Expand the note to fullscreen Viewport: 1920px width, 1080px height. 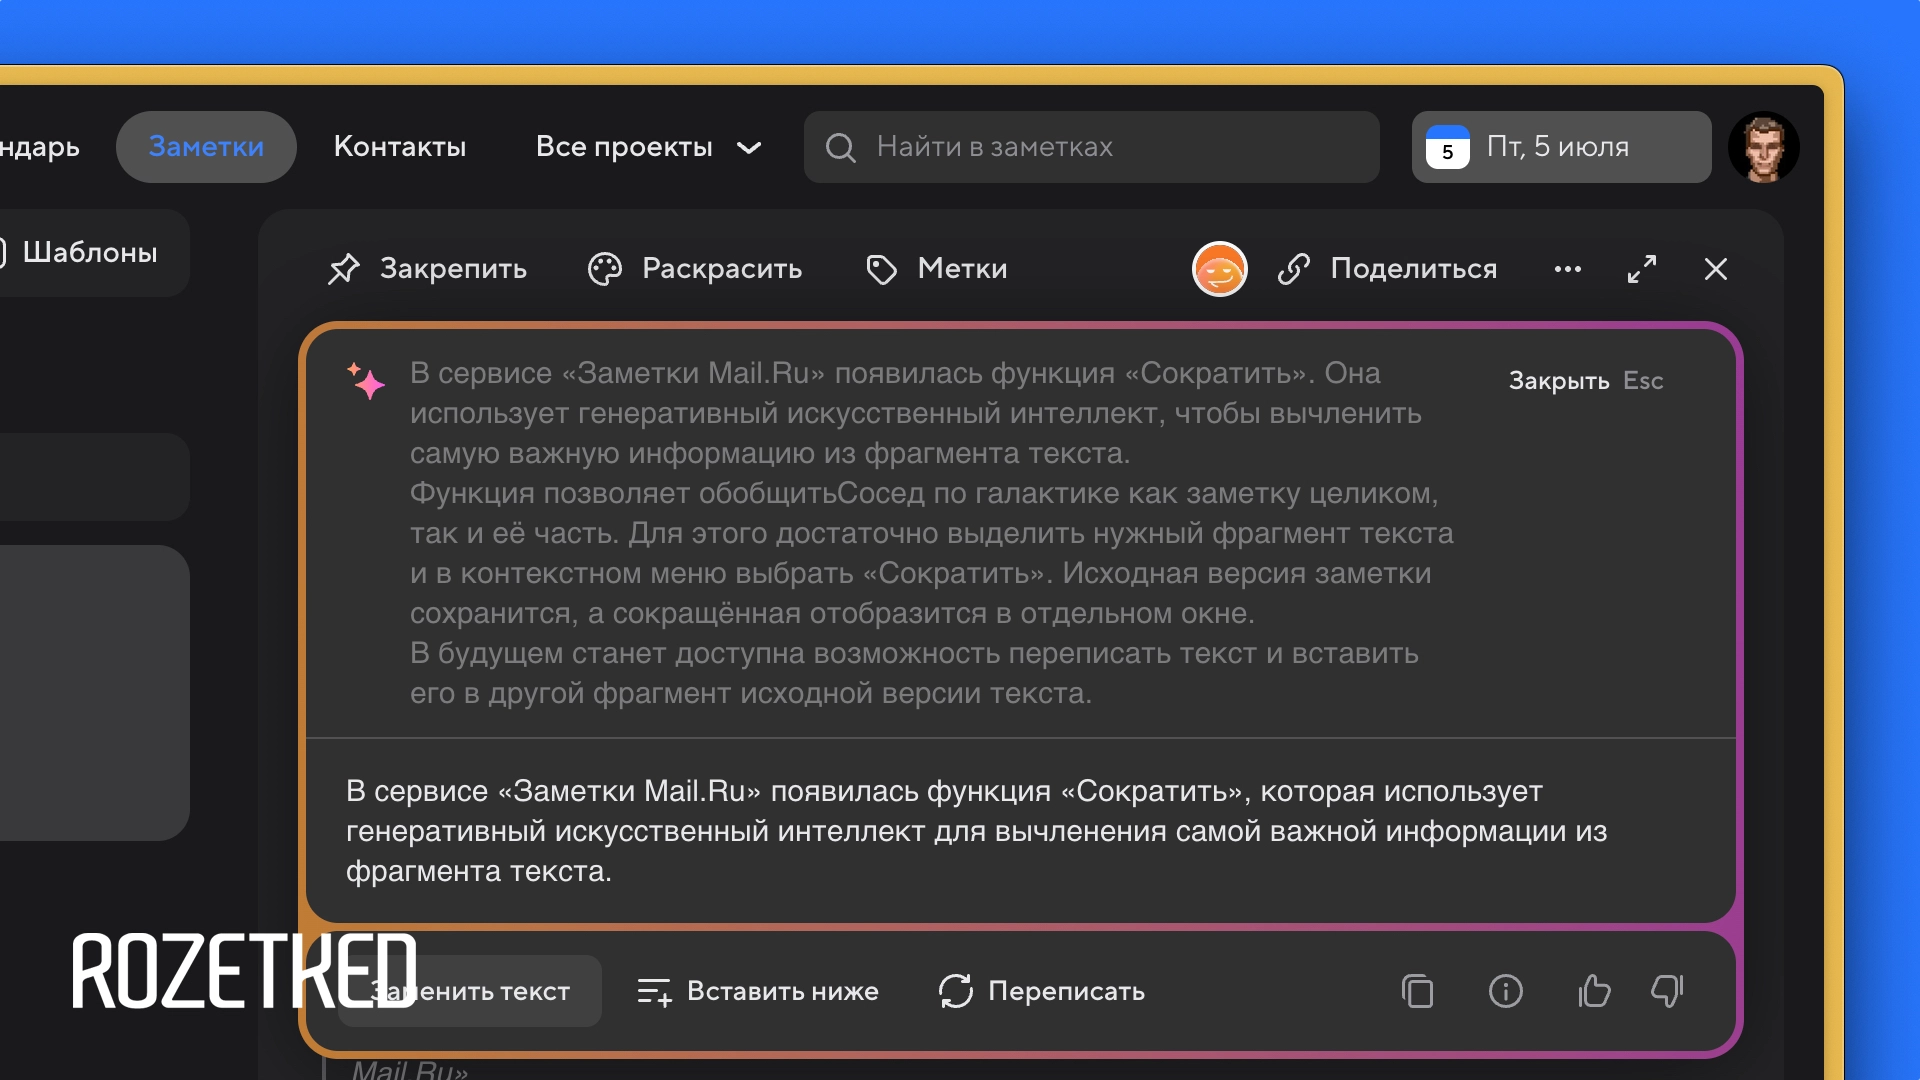1642,269
